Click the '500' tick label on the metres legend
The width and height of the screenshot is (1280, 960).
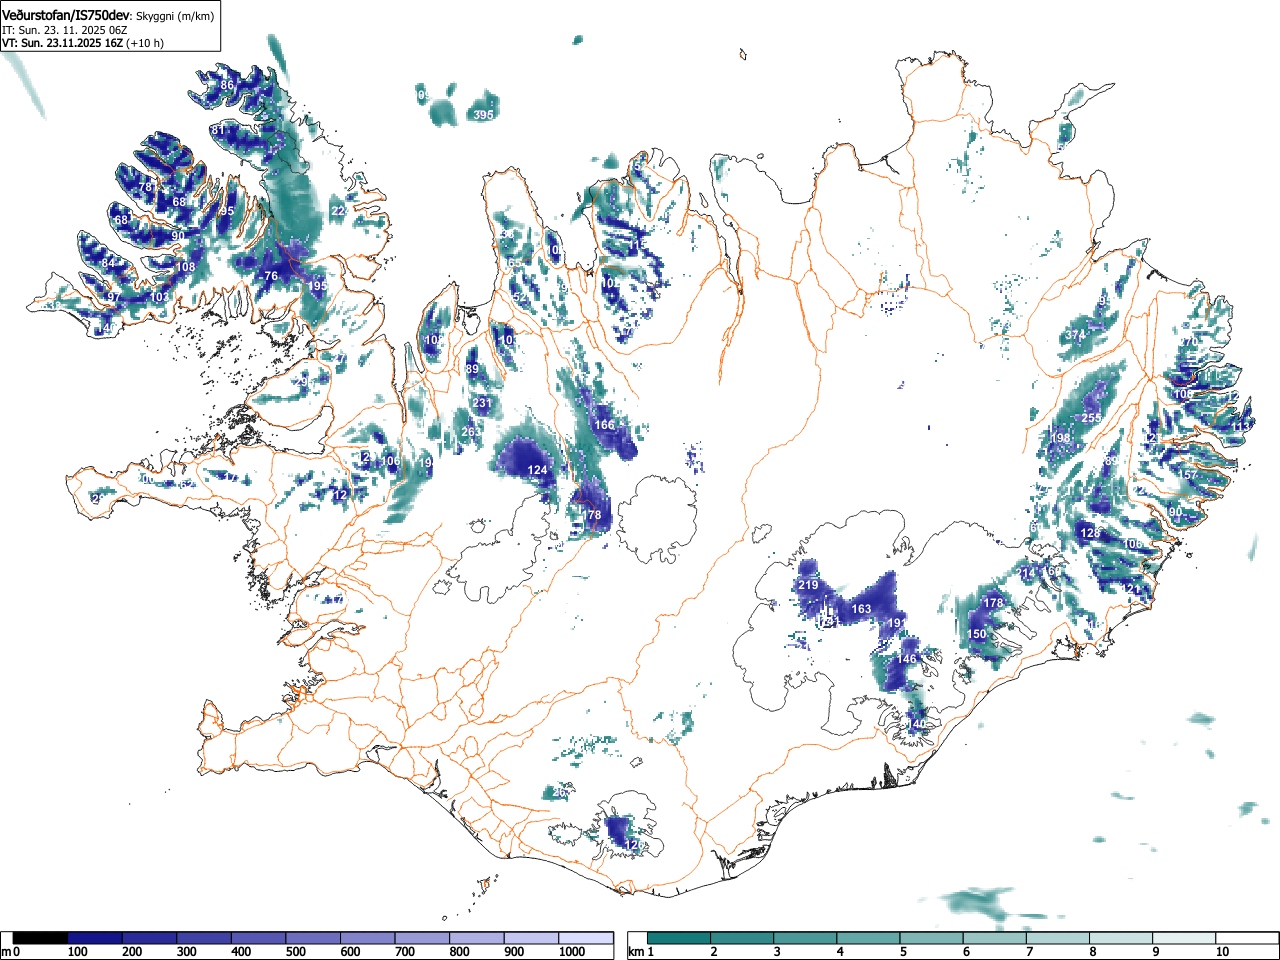295,952
